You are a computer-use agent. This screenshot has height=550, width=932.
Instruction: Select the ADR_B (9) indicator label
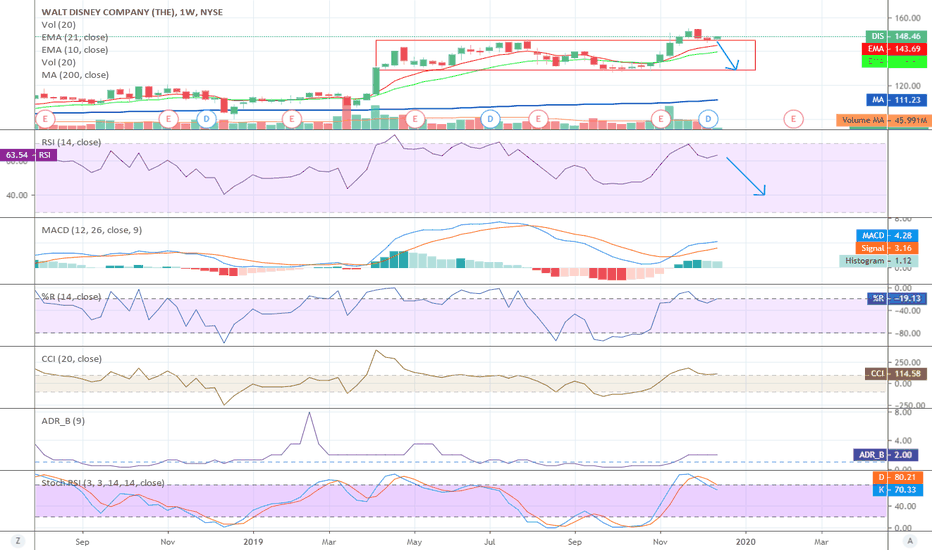click(63, 421)
